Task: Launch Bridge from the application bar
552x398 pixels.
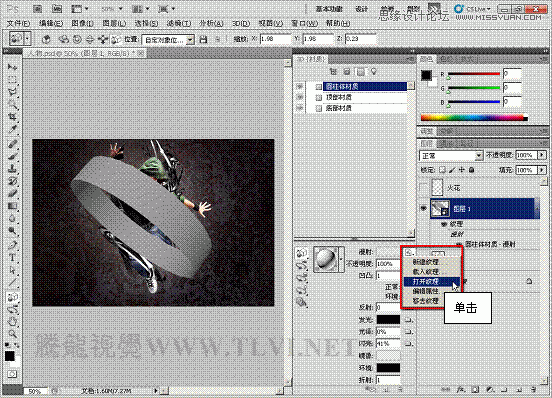Action: point(38,9)
